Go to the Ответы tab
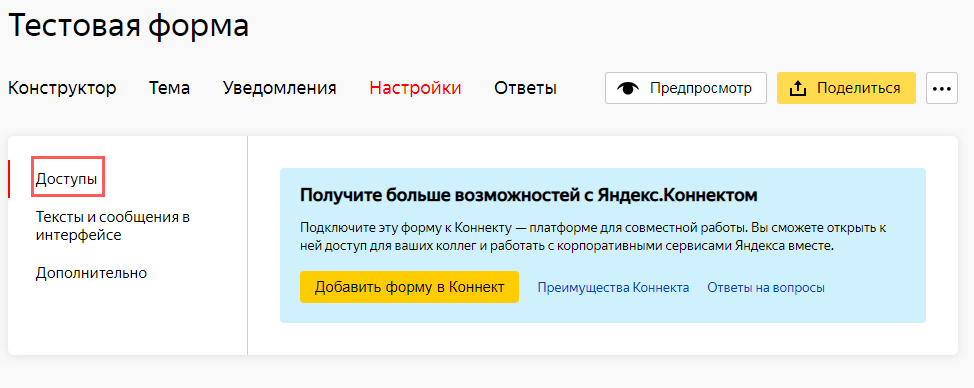974x388 pixels. coord(525,88)
